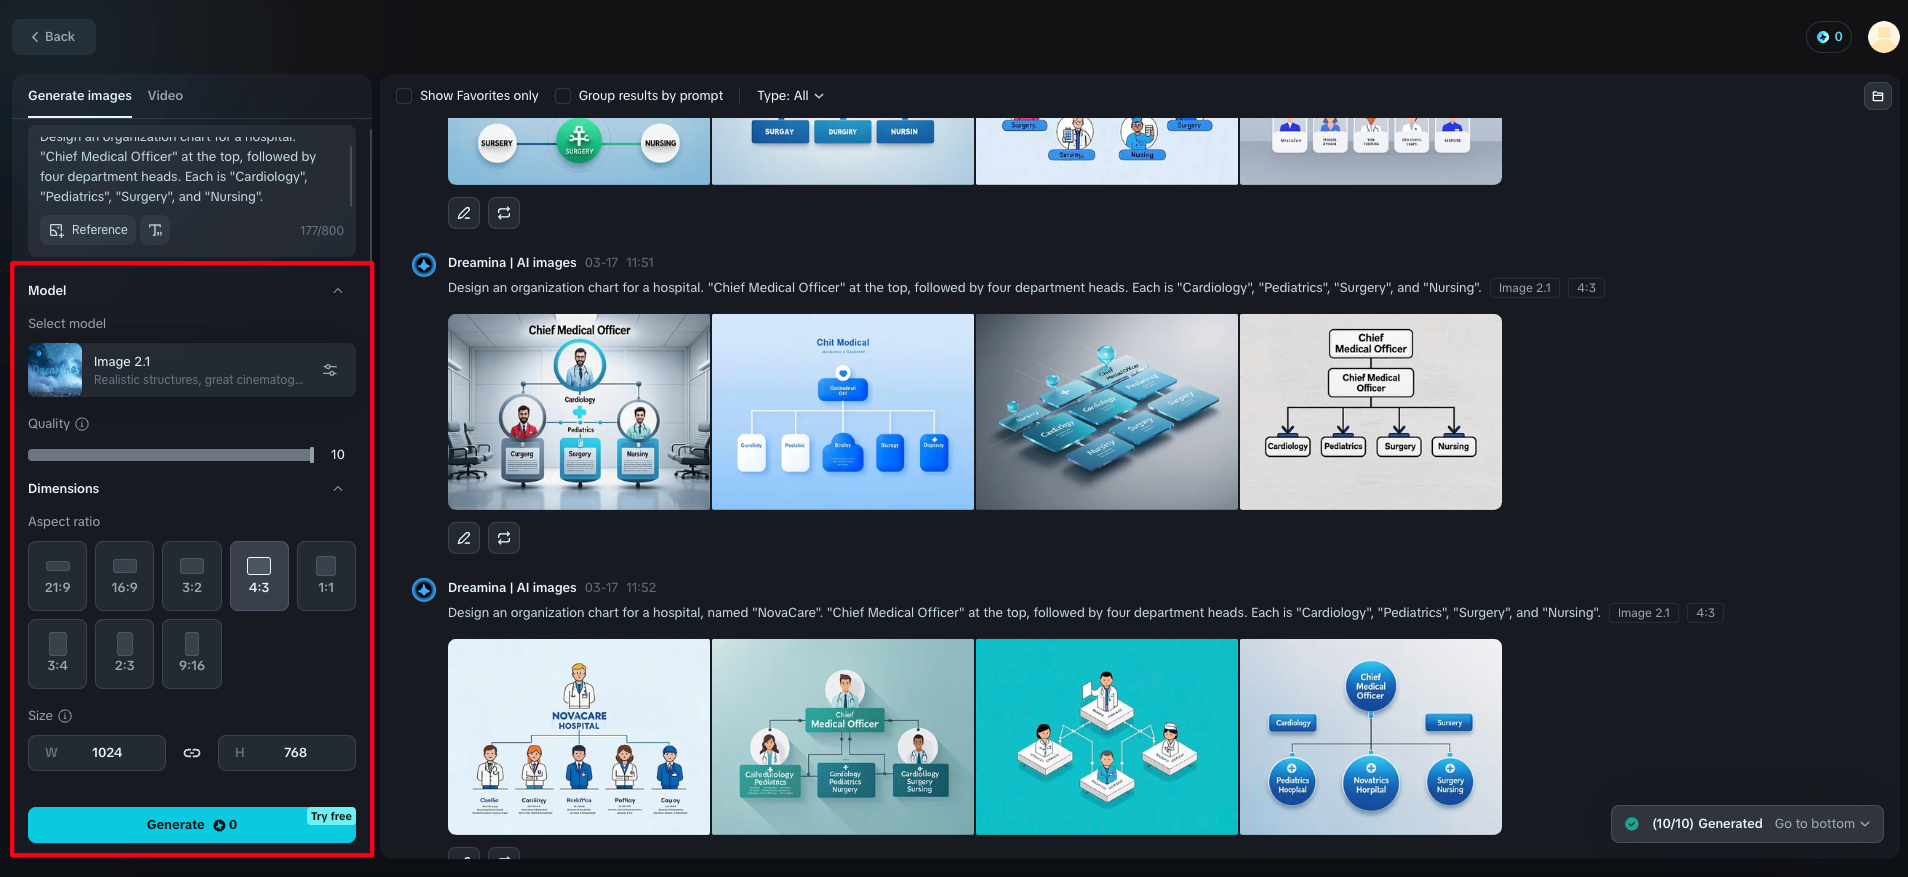Click the '4:3' tag on the 11:51 prompt
The width and height of the screenshot is (1908, 877).
(x=1586, y=288)
